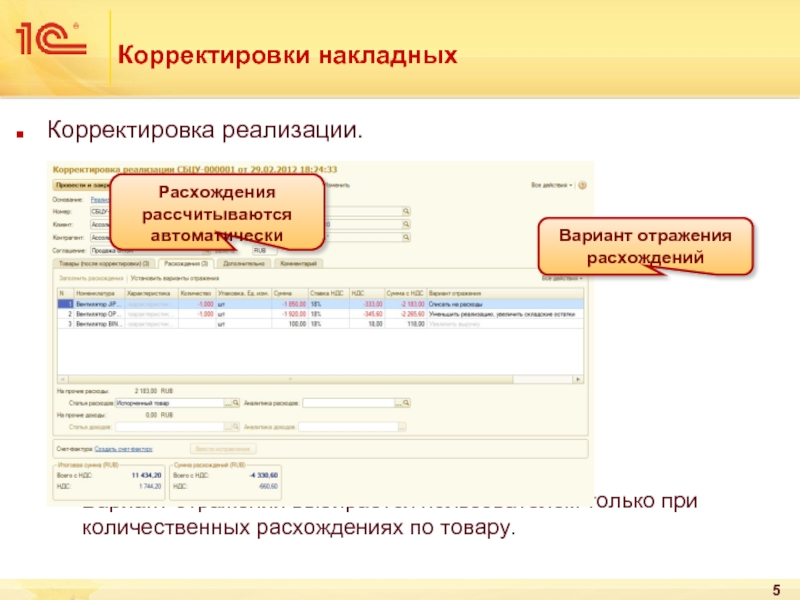800x600 pixels.
Task: Click Характеристика column header
Action: tap(151, 293)
